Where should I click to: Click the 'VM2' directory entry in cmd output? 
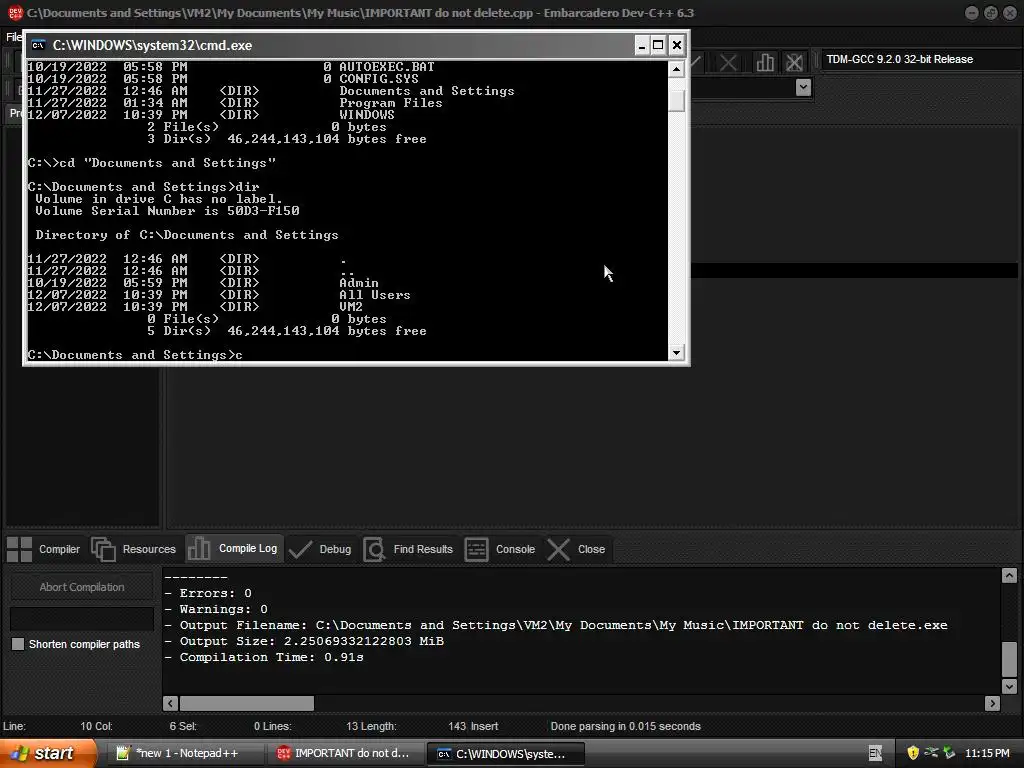coord(351,306)
